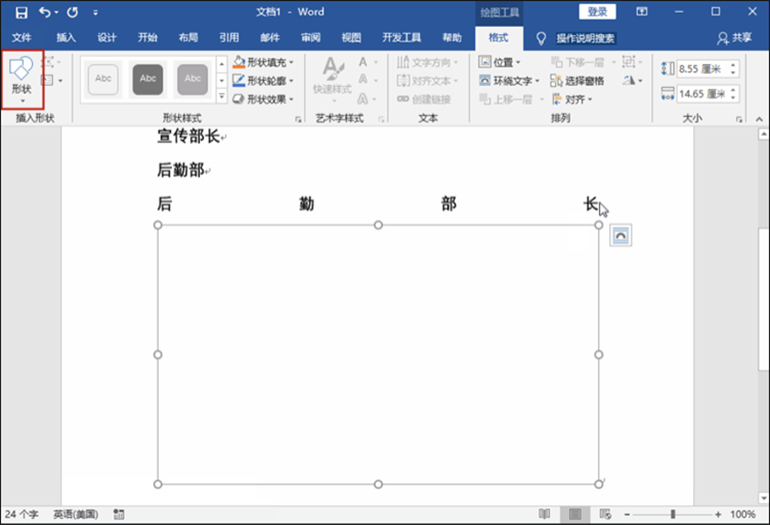This screenshot has height=525, width=770.
Task: Apply the dark gray Abc shape style
Action: click(148, 79)
